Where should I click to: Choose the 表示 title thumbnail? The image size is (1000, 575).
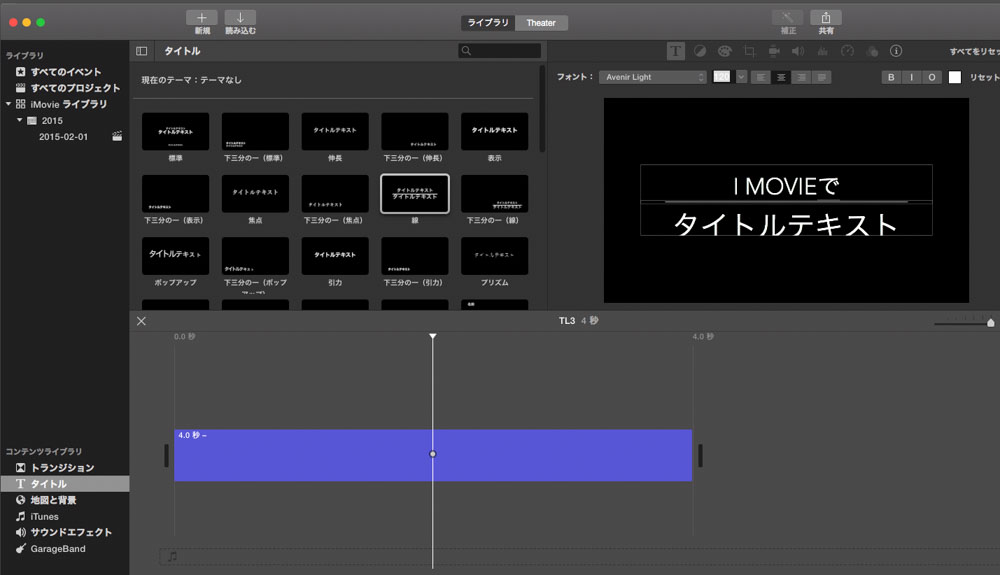(494, 131)
